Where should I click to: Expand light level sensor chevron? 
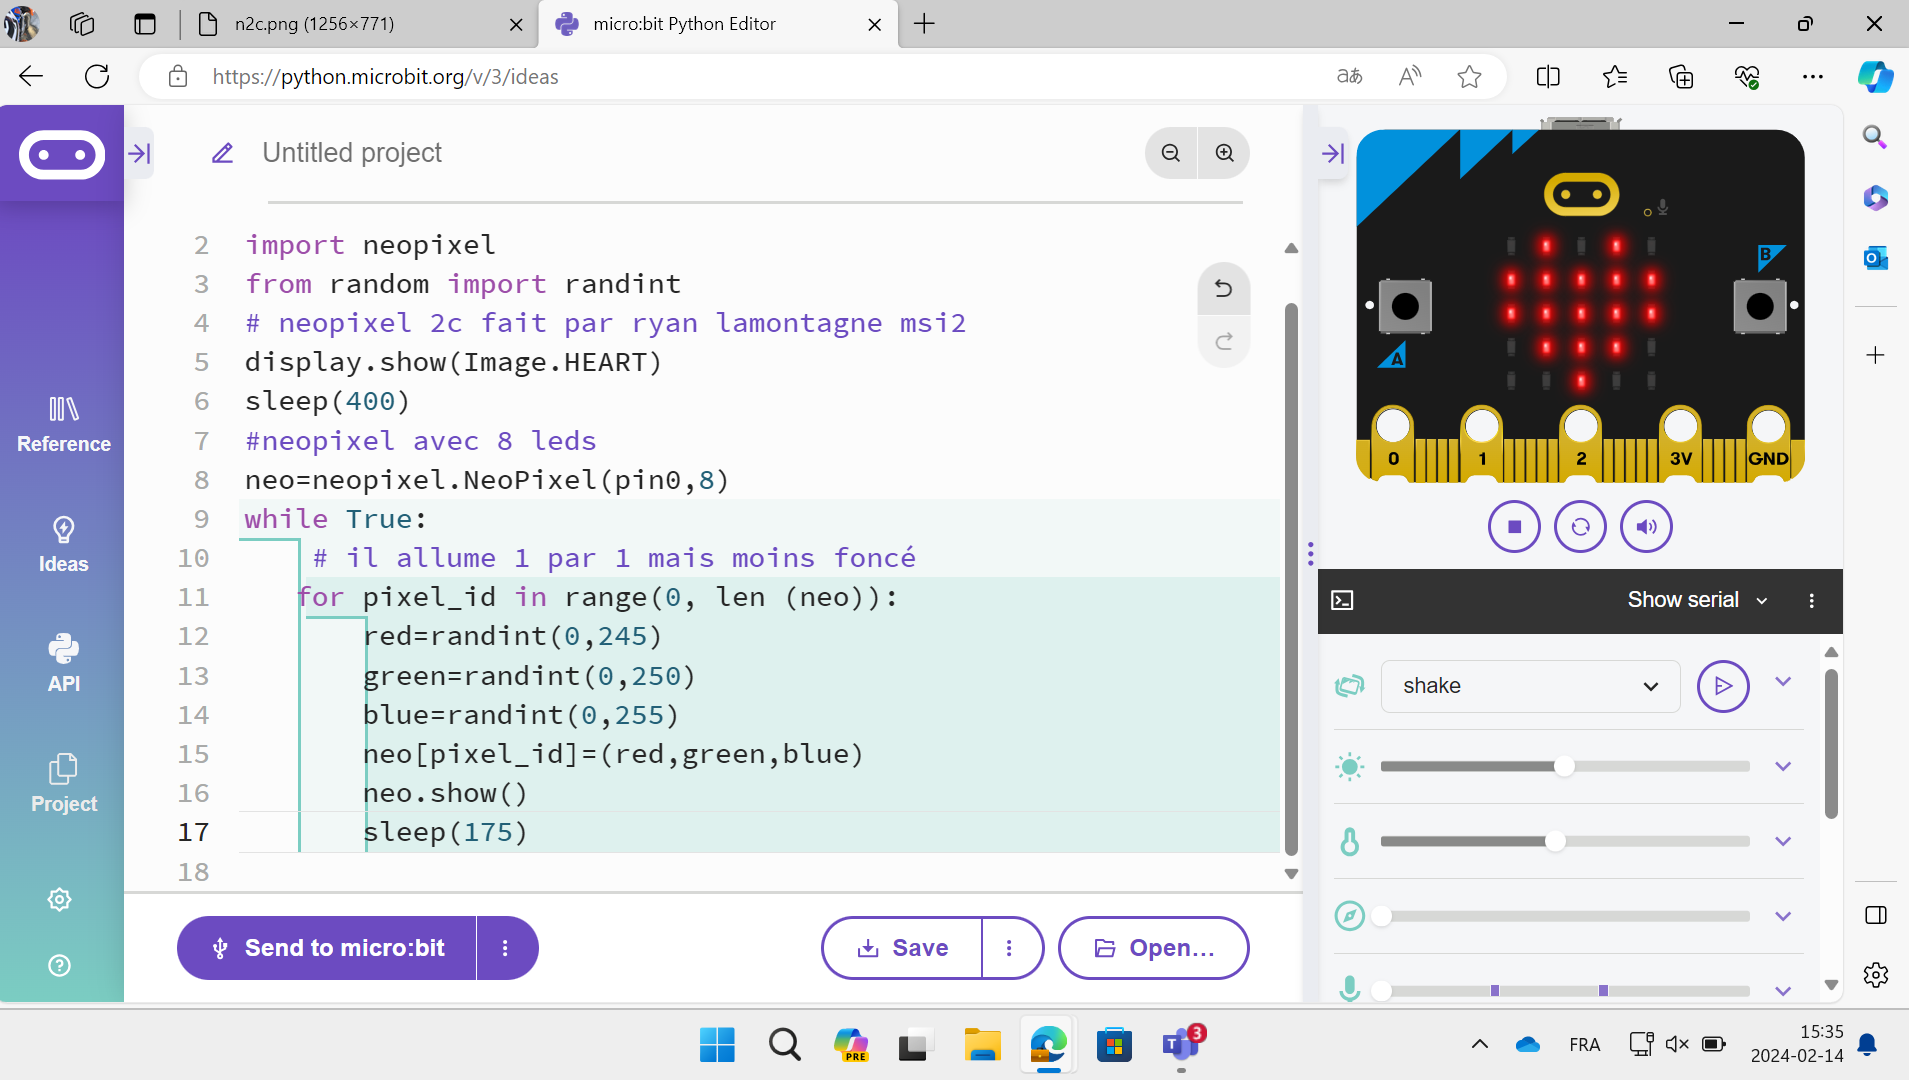pyautogui.click(x=1783, y=767)
